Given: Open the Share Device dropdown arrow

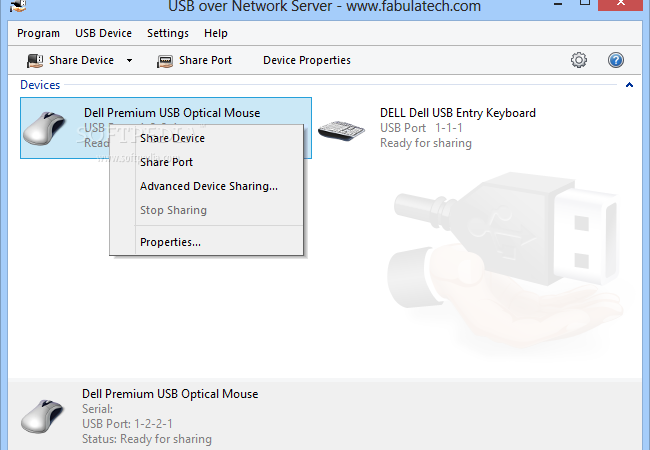Looking at the screenshot, I should tap(129, 60).
